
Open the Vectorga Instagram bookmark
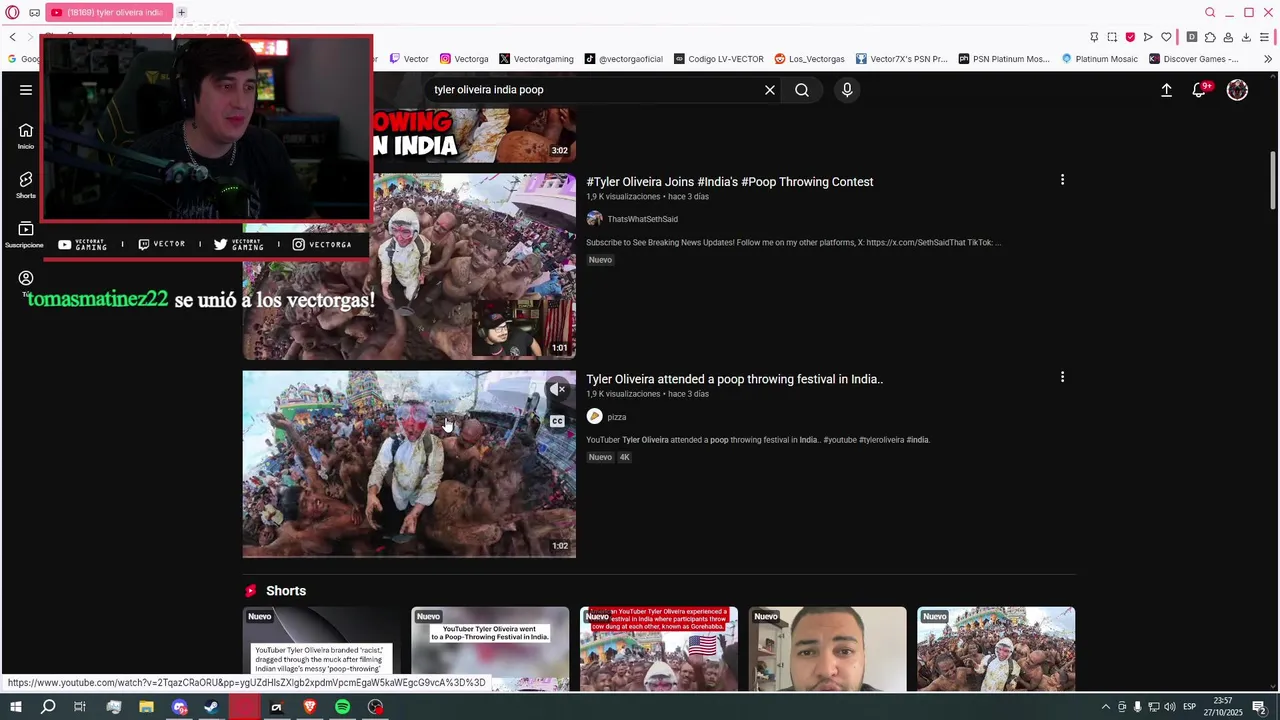(x=464, y=59)
